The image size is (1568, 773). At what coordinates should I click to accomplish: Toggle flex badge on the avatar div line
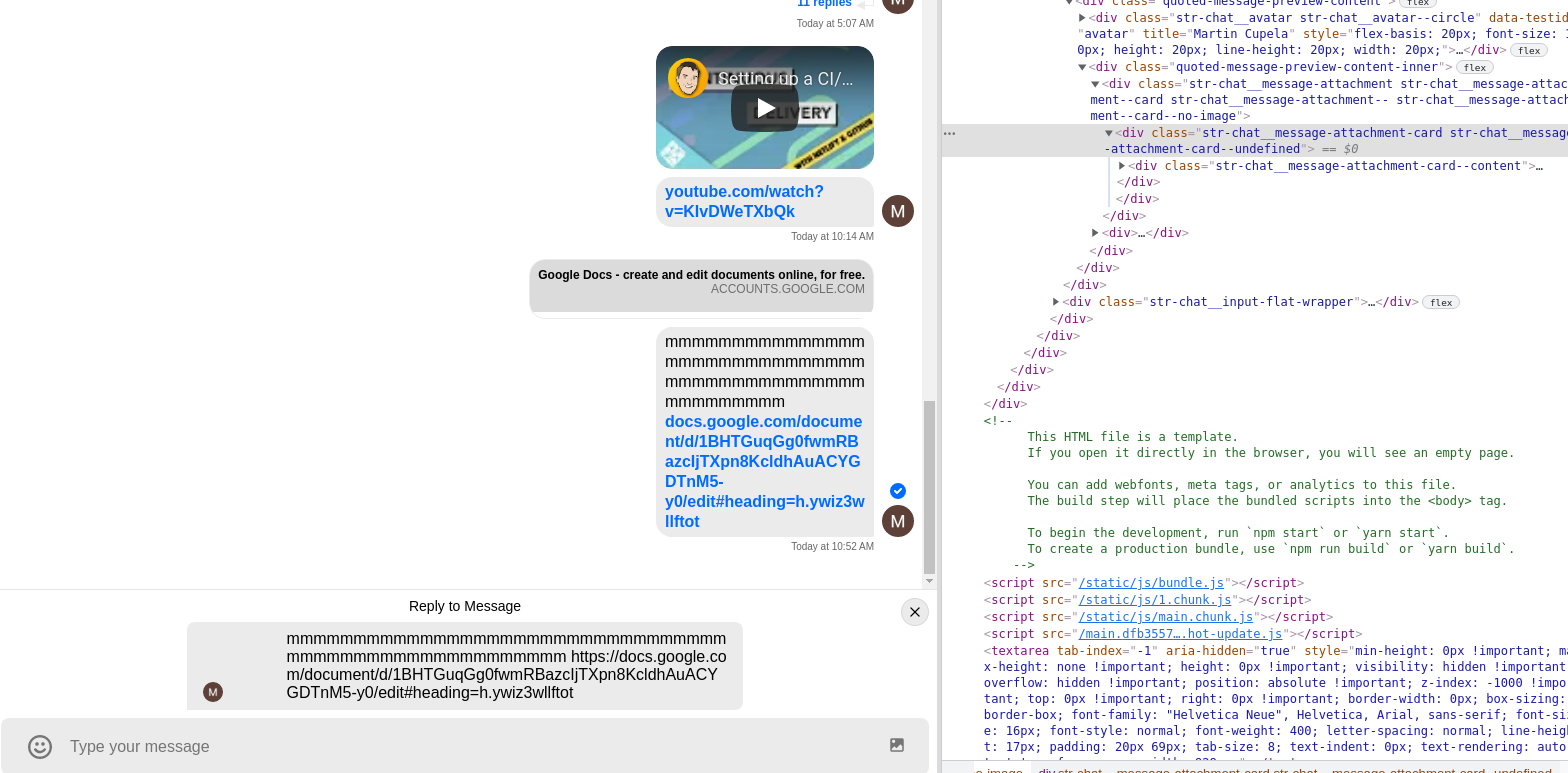(x=1528, y=50)
